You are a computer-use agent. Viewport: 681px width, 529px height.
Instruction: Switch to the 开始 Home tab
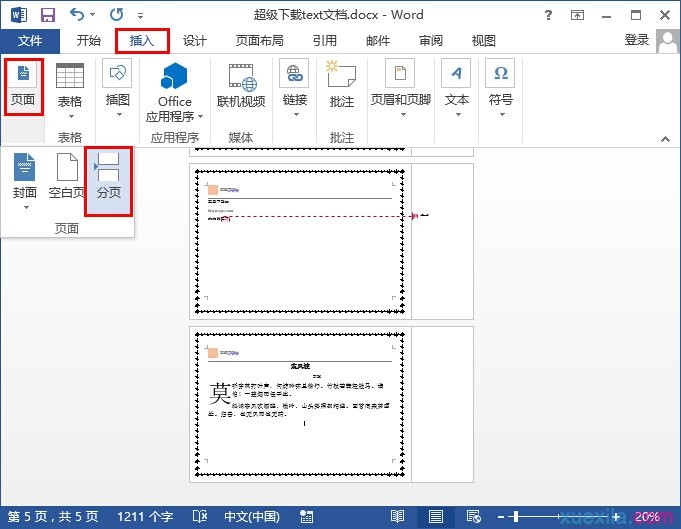click(89, 41)
